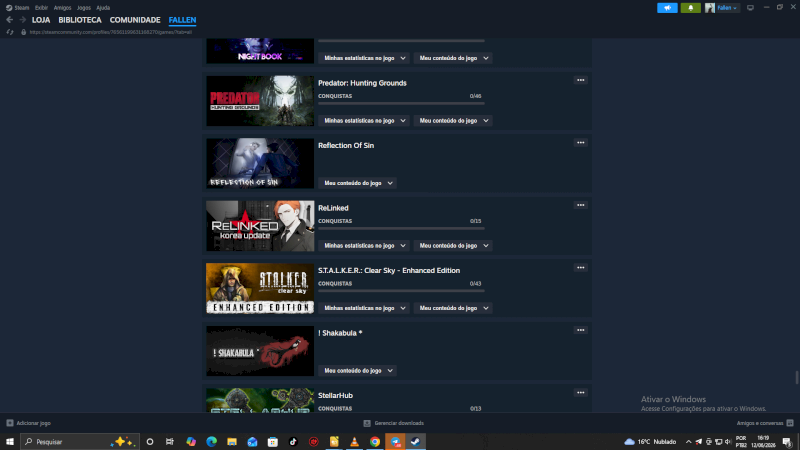Screen dimensions: 800x450
Task: Switch to Big Picture mode icon
Action: pyautogui.click(x=750, y=8)
